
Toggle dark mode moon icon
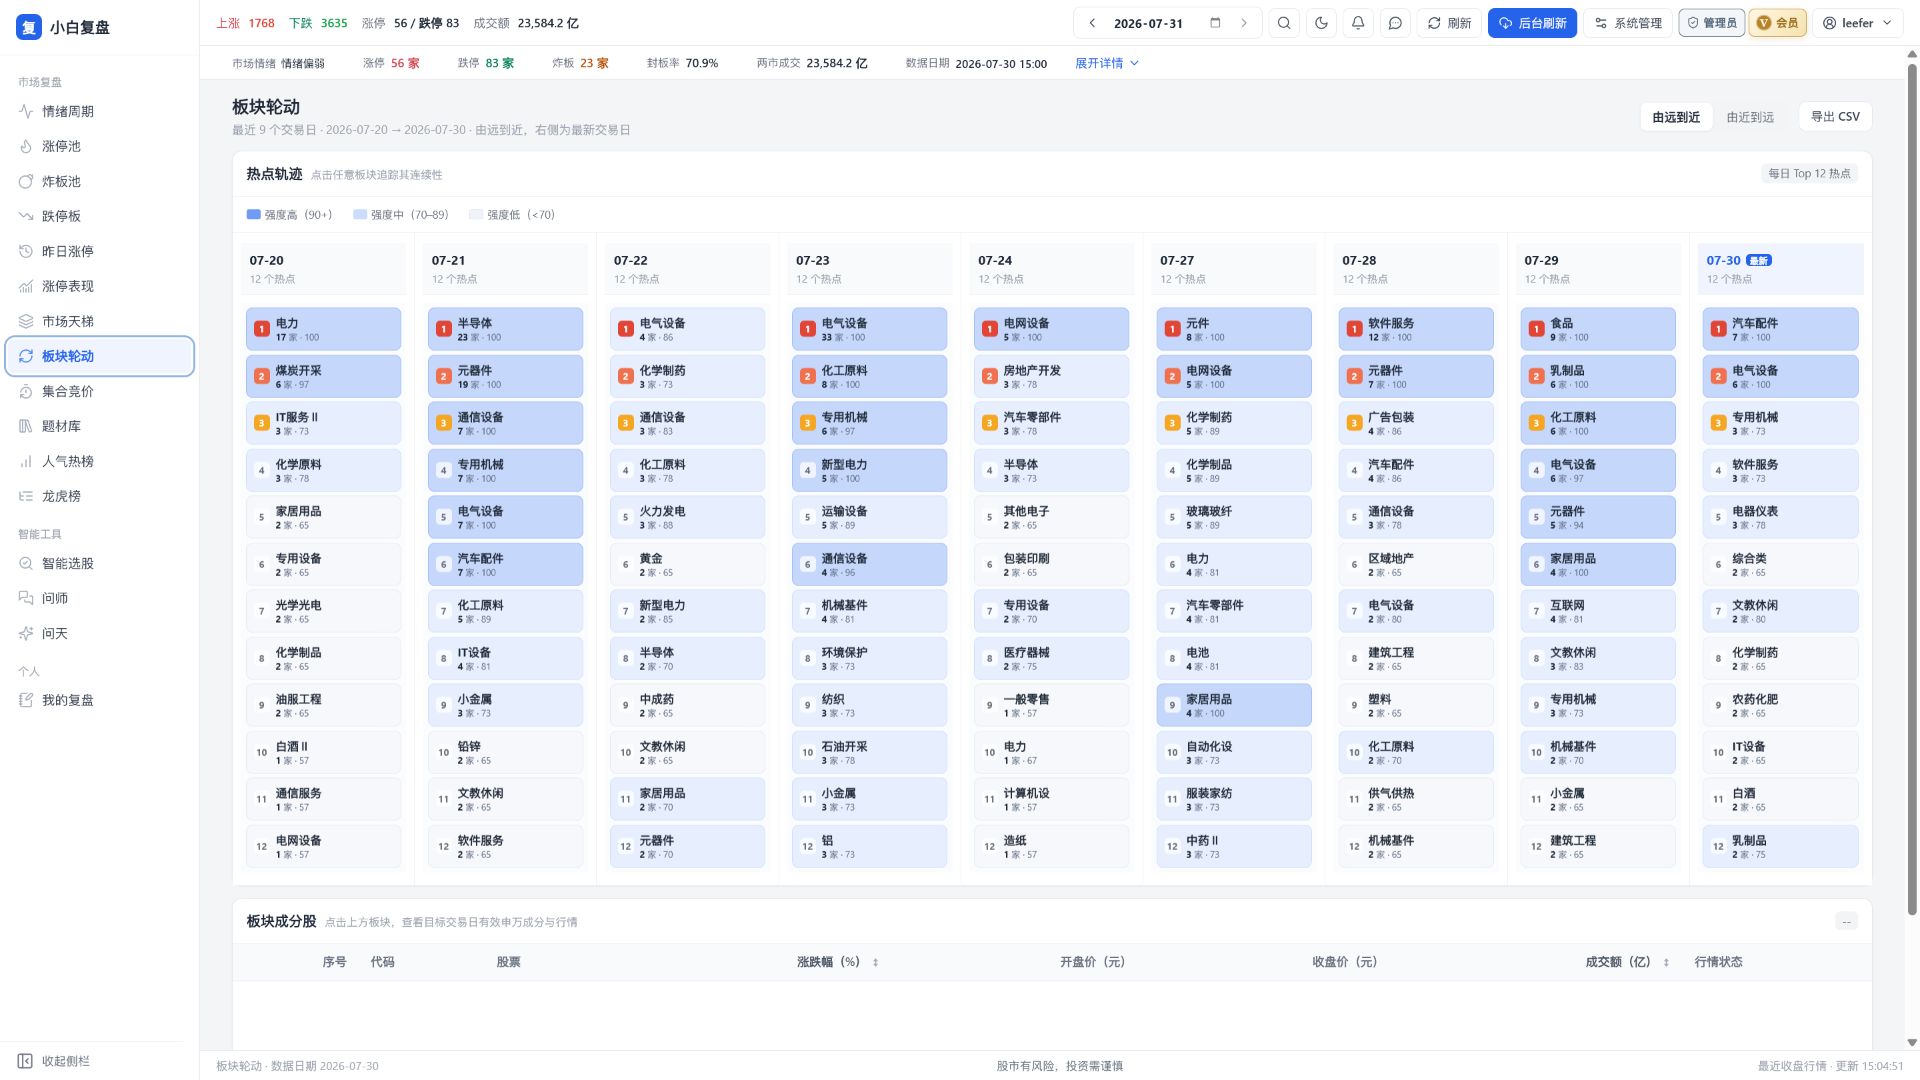pos(1321,23)
